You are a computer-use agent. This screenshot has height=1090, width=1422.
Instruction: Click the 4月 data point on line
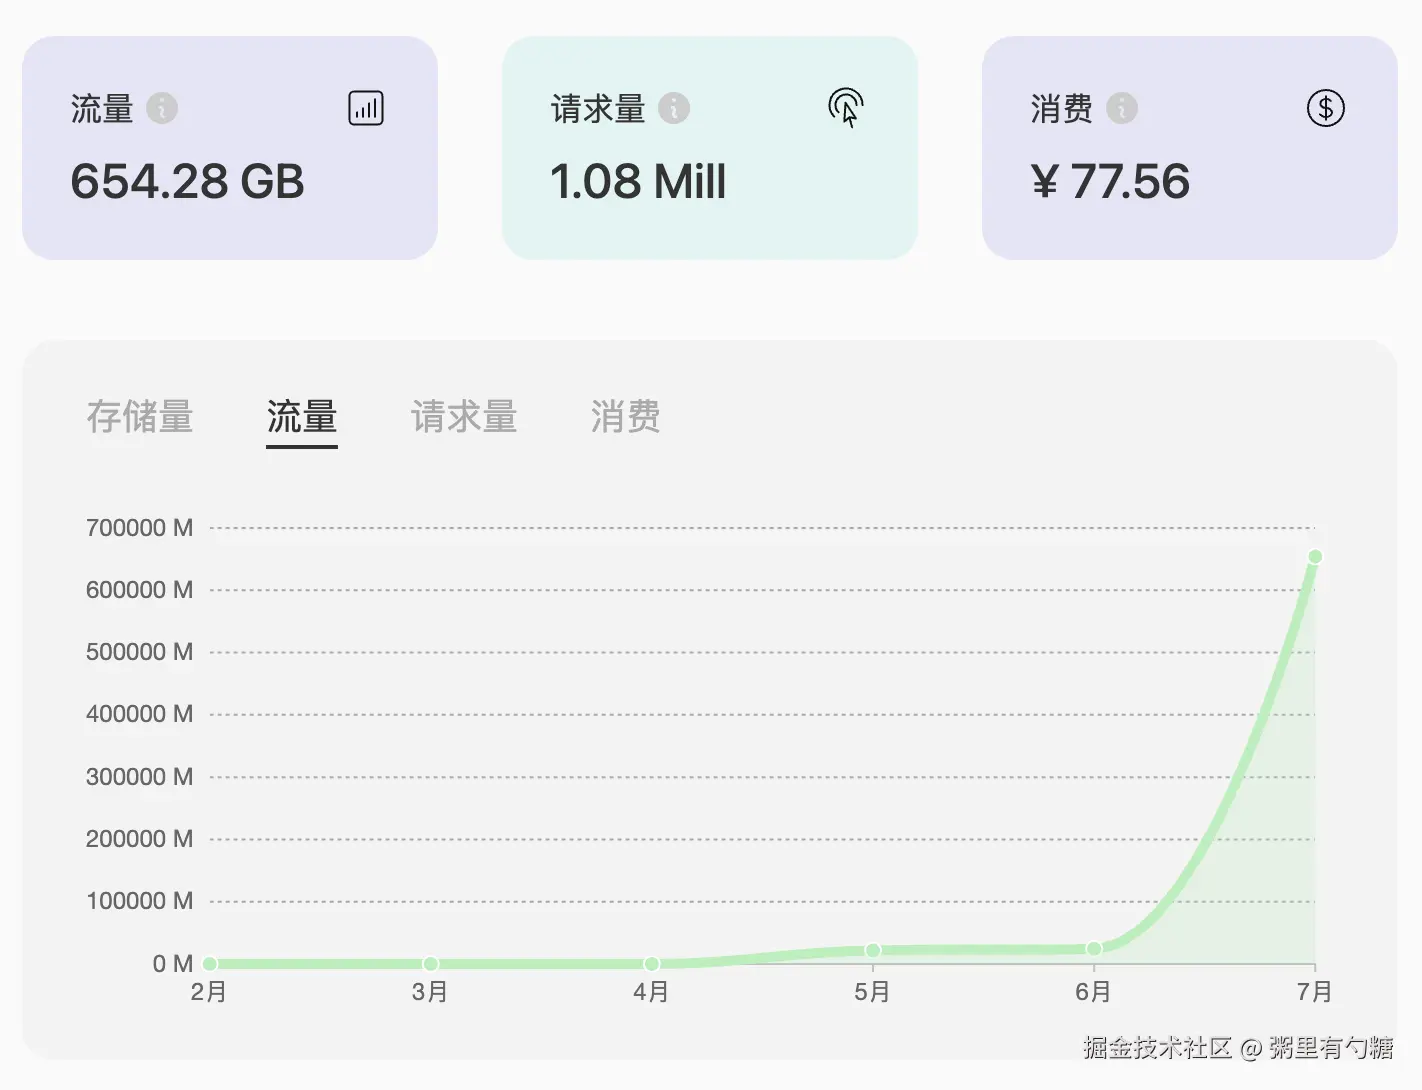(x=652, y=964)
